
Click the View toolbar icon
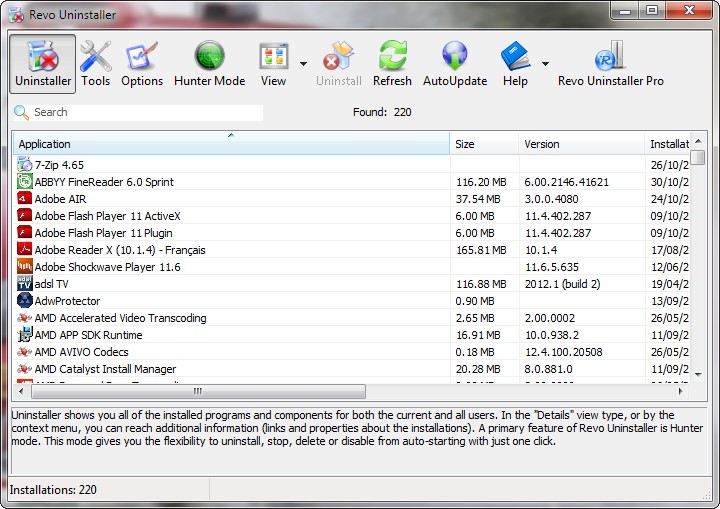pos(274,56)
